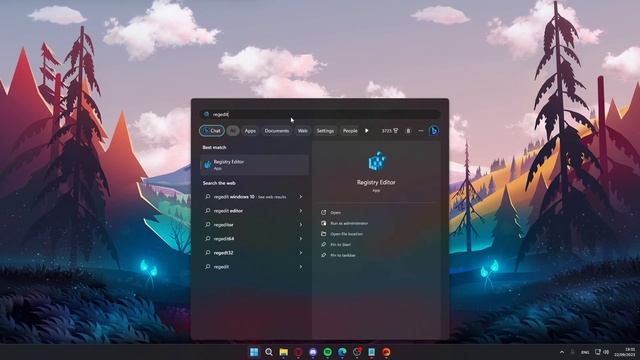Click the 'regeditor' web suggestion text
640x360 pixels.
tap(224, 224)
